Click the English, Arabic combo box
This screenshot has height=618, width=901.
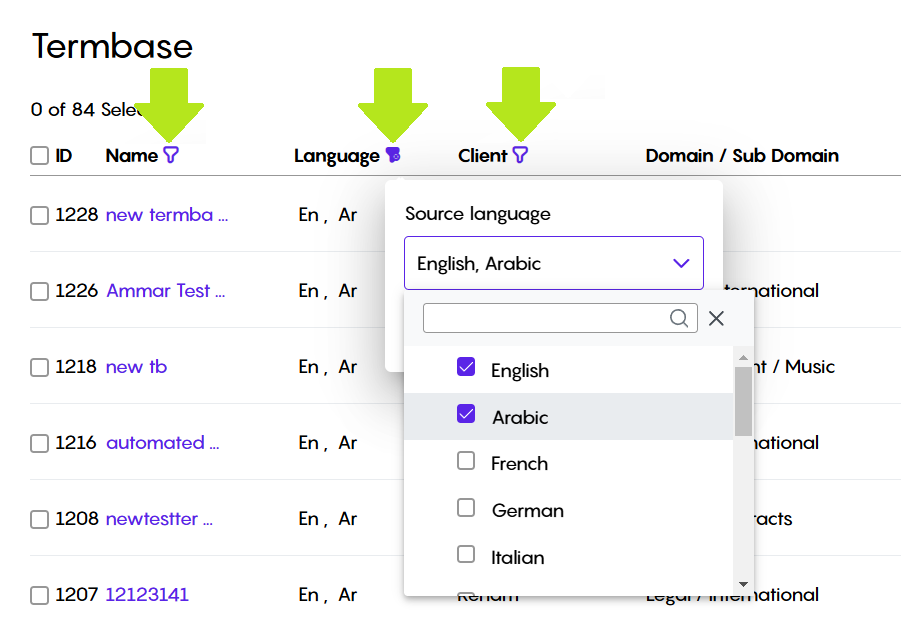[554, 263]
